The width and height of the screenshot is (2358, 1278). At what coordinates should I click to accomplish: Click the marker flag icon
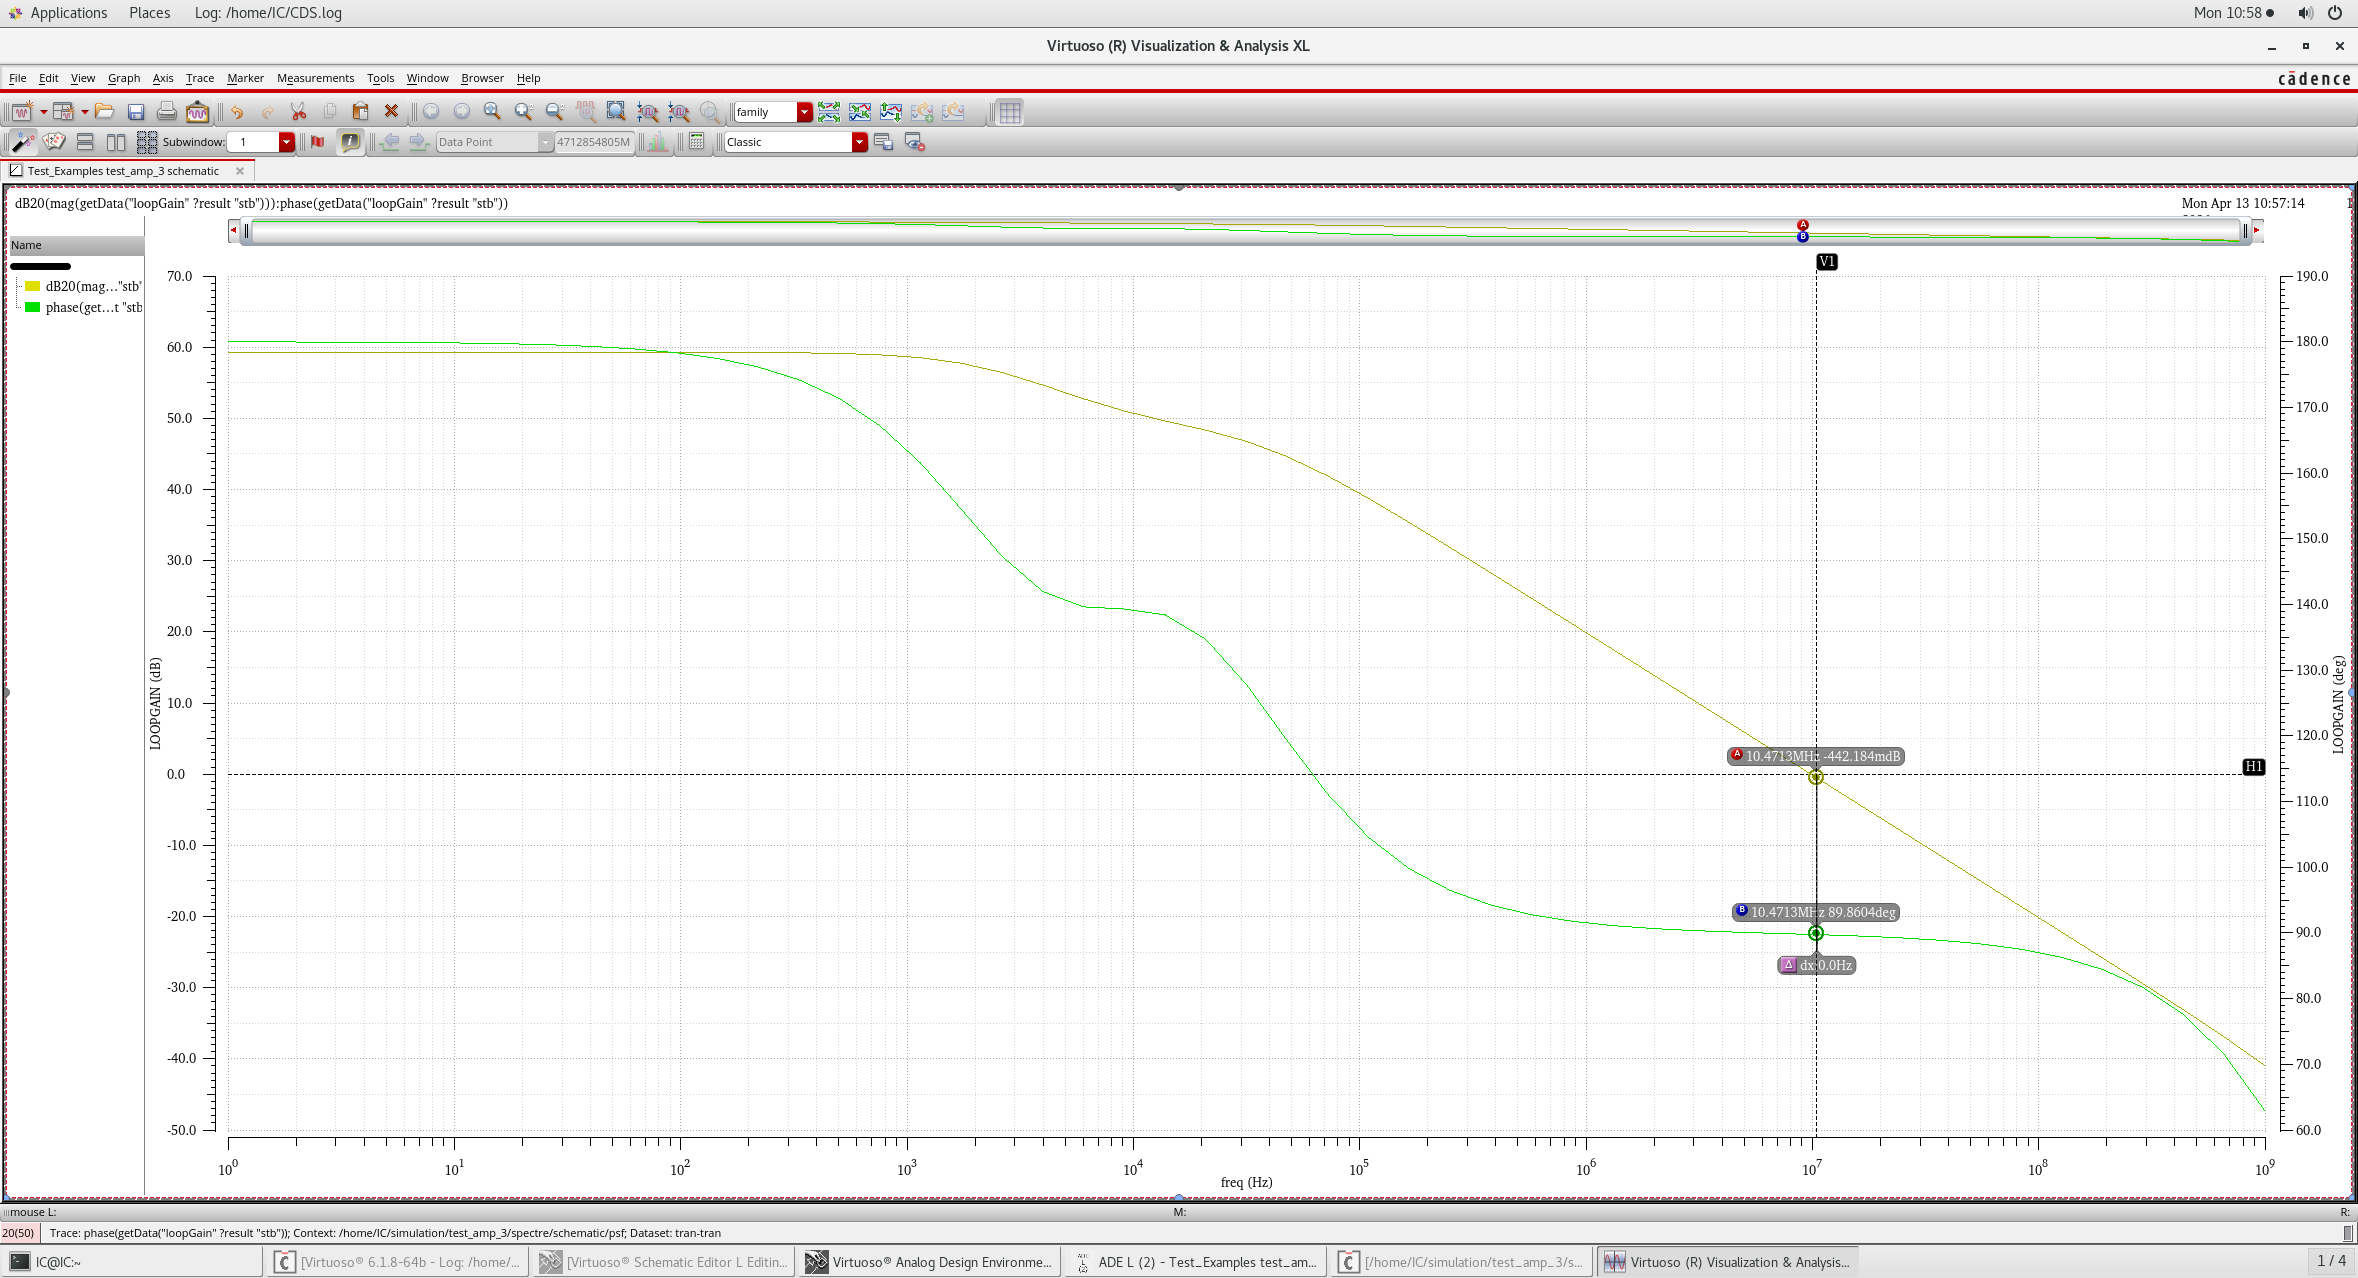point(318,142)
